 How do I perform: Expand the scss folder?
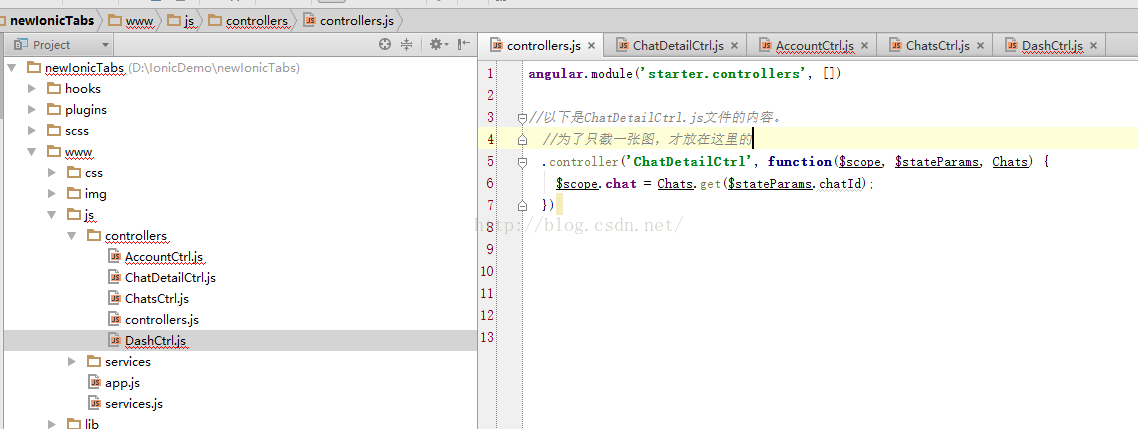31,131
